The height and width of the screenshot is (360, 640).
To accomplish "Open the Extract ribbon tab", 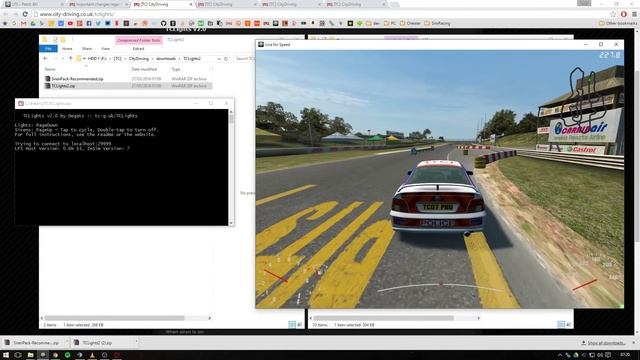I will (138, 49).
